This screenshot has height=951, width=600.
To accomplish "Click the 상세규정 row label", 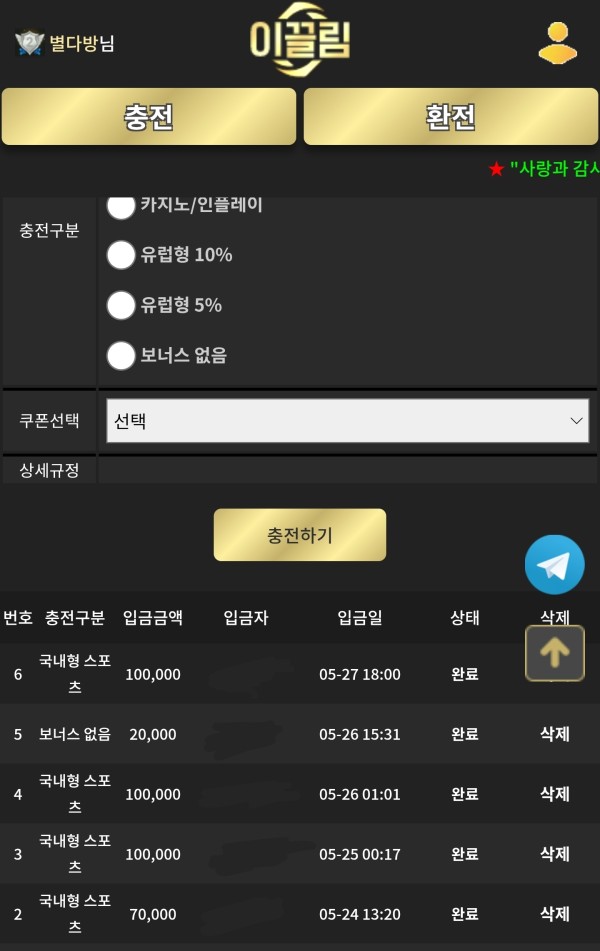I will click(x=49, y=470).
